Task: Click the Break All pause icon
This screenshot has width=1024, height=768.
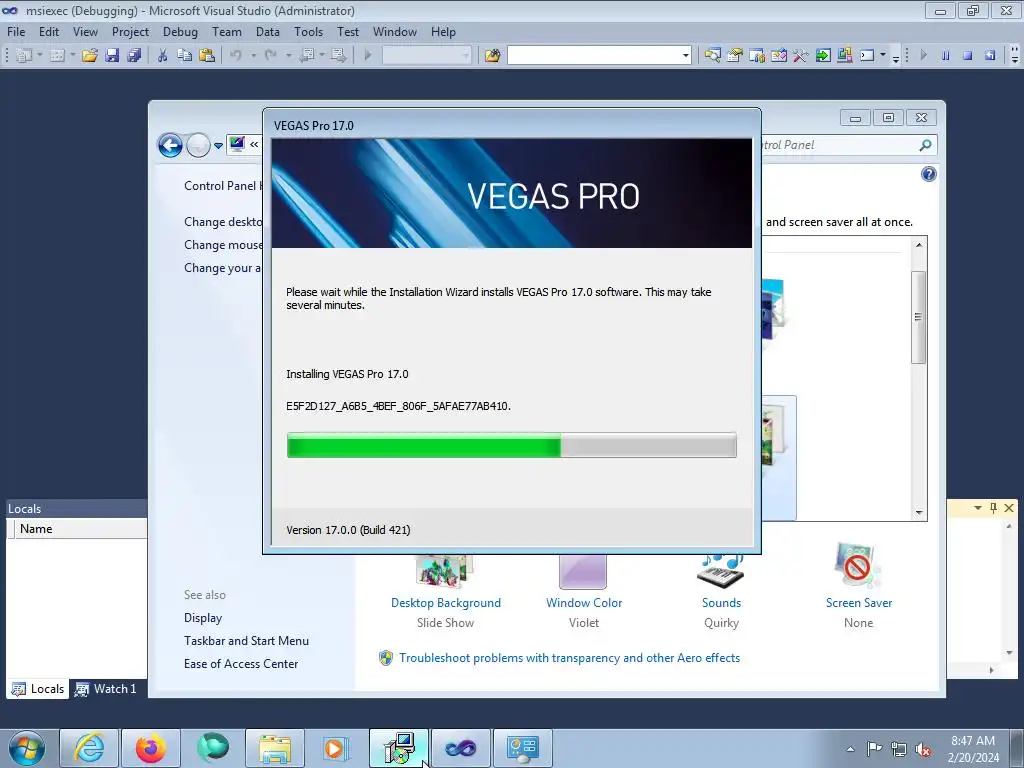Action: [x=946, y=56]
